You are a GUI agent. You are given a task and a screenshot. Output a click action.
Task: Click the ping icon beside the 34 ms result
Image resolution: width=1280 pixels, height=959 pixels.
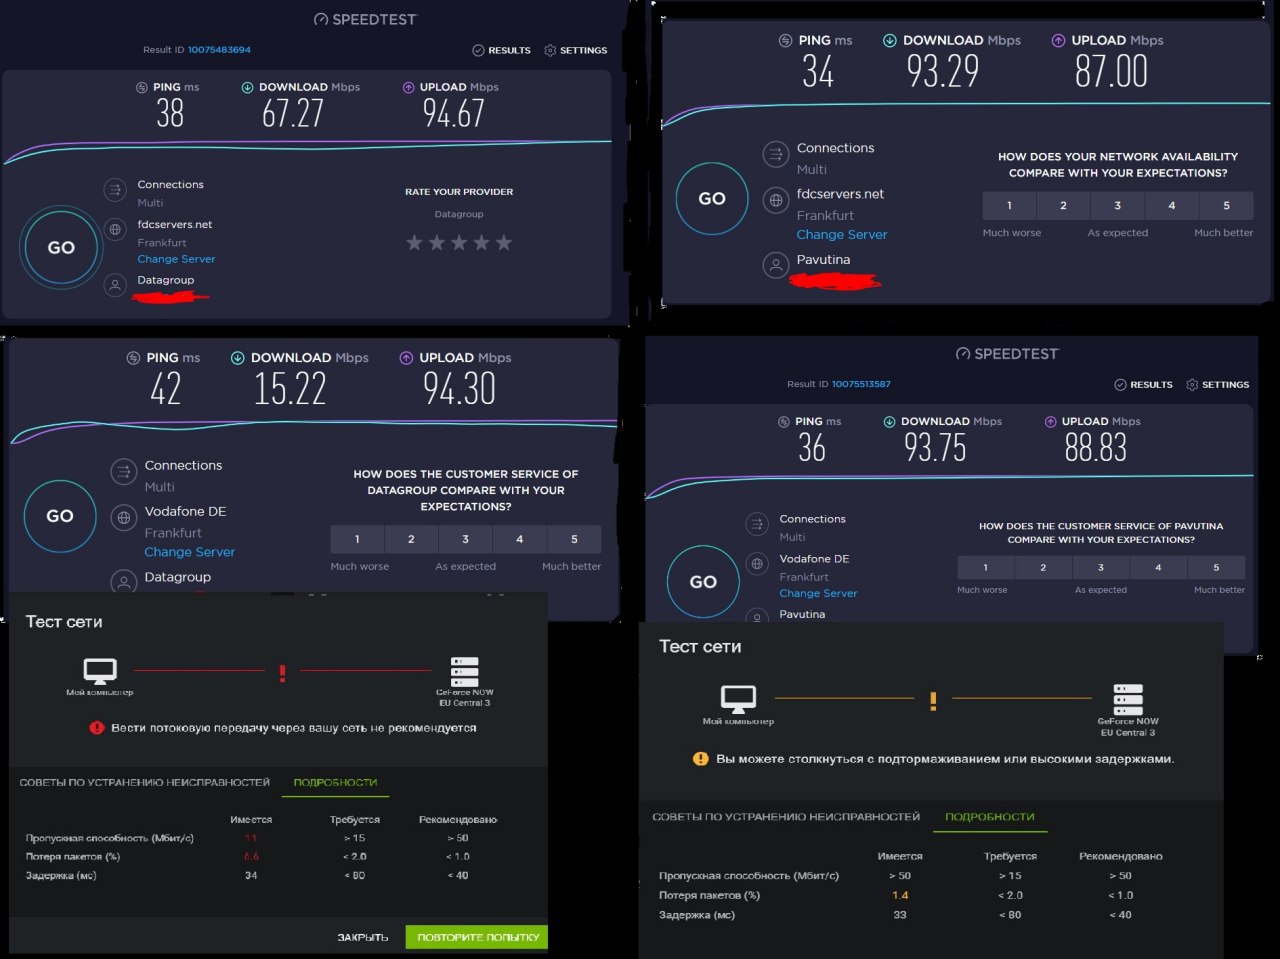pos(785,41)
